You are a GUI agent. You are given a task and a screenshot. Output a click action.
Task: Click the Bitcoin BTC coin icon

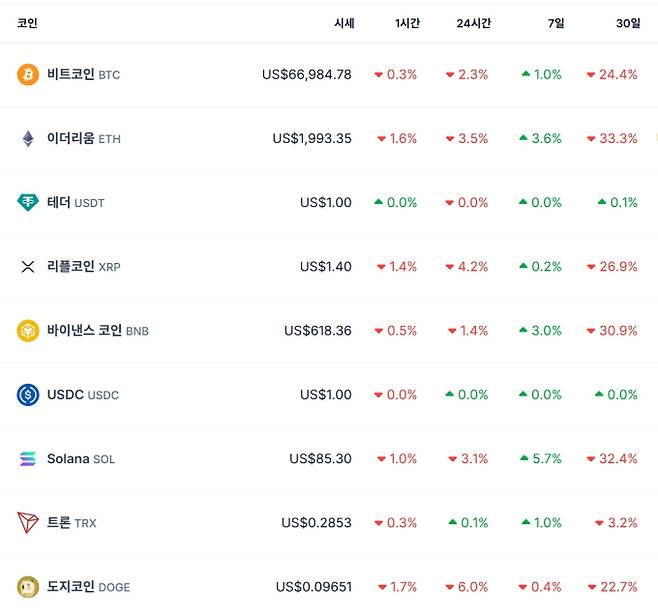pyautogui.click(x=28, y=74)
